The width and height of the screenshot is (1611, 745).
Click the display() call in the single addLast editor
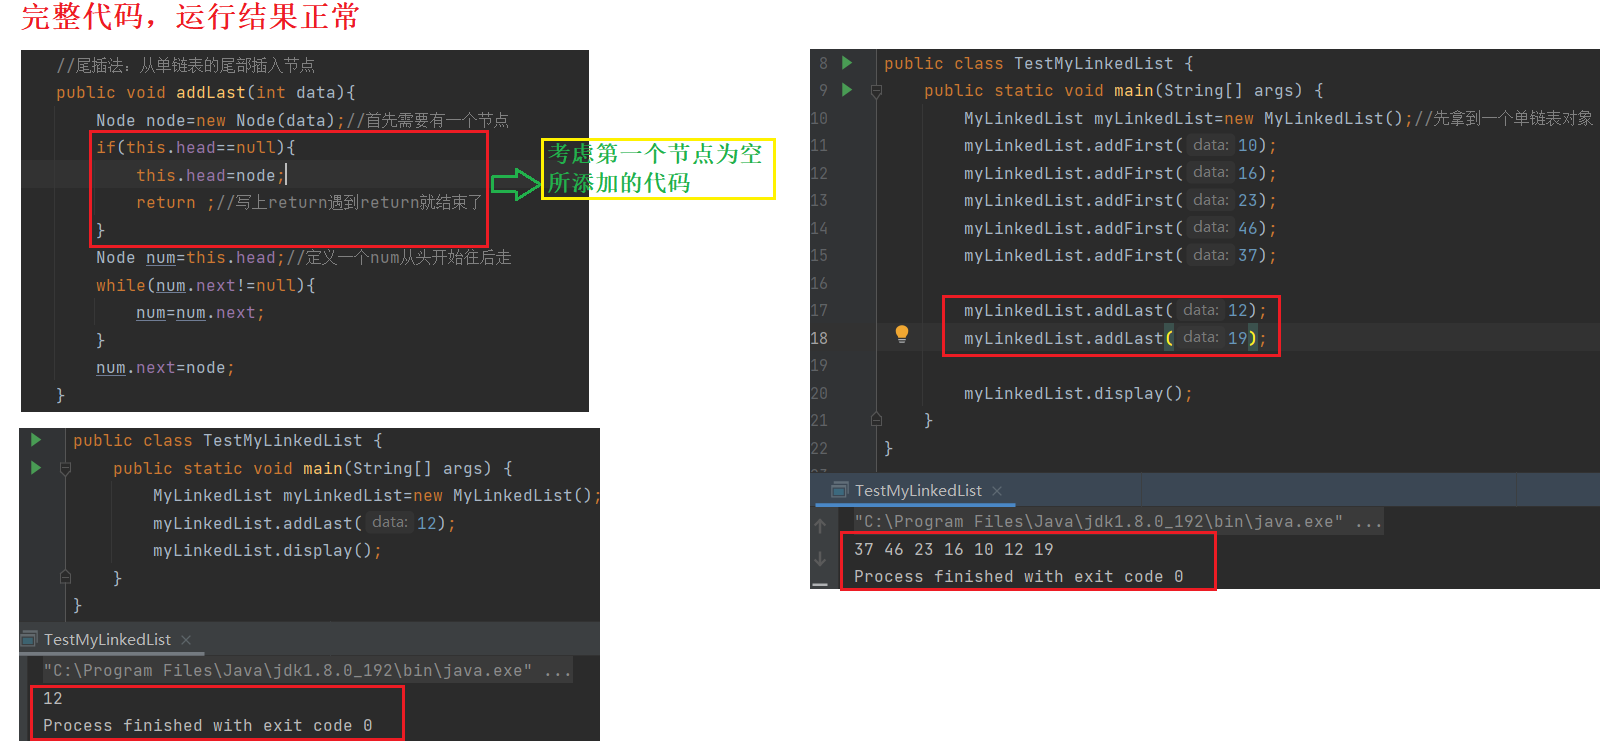(x=267, y=550)
